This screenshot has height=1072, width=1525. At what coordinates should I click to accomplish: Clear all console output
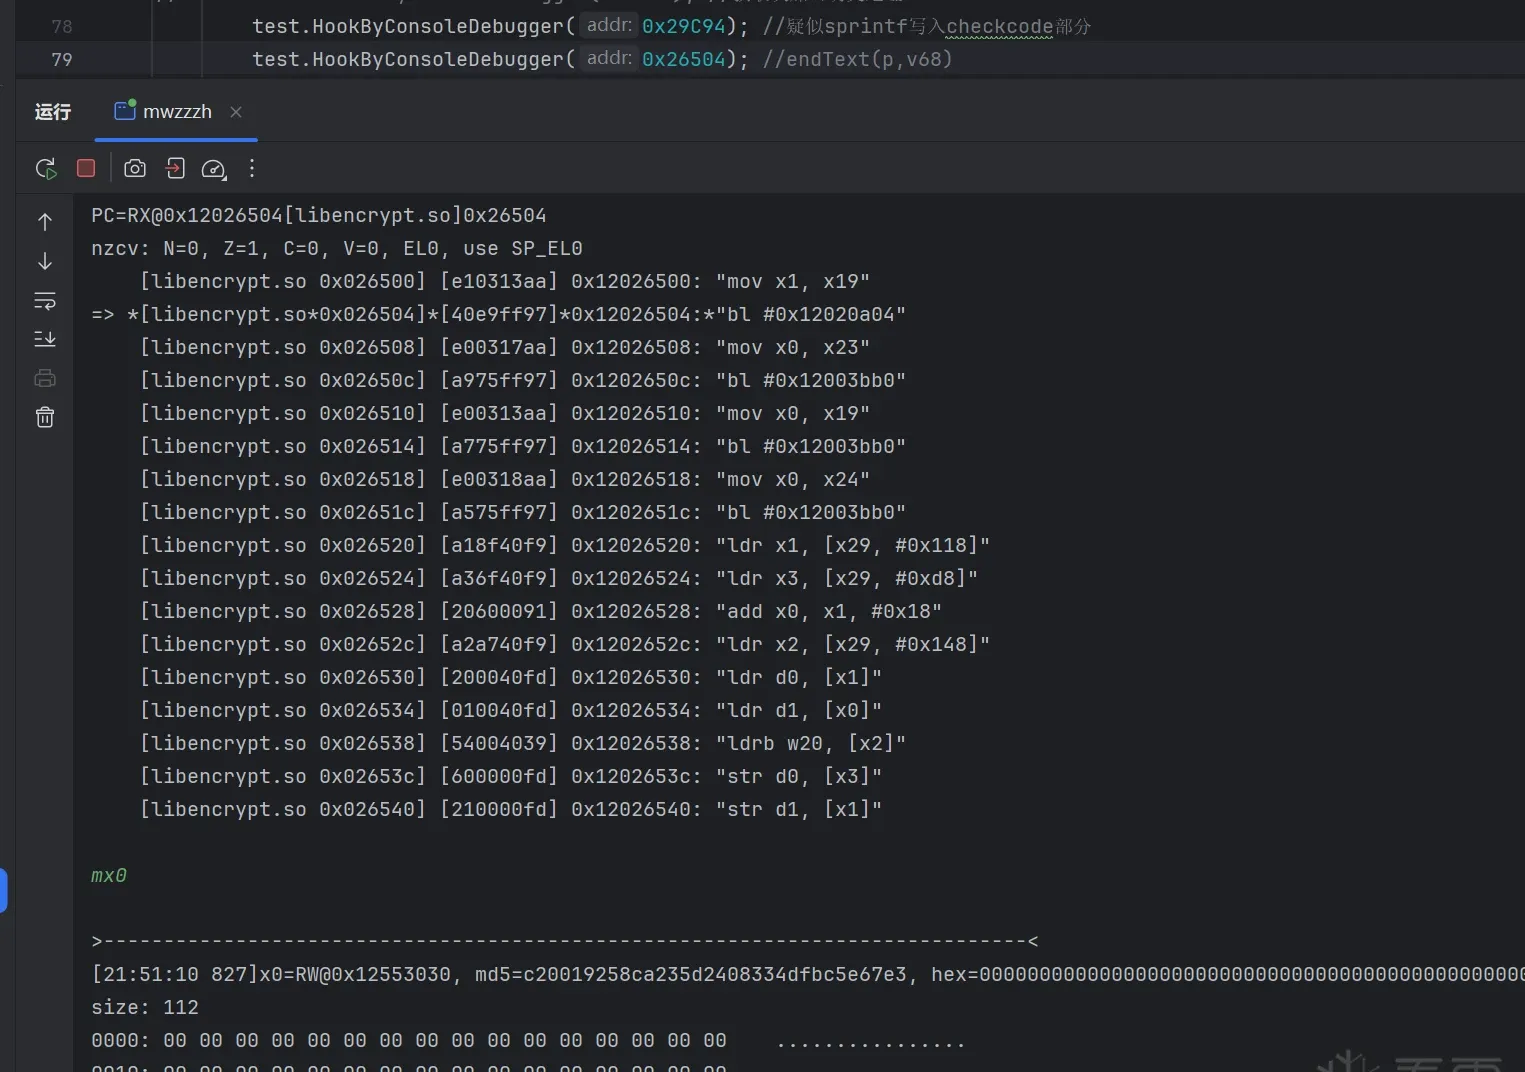pos(45,417)
